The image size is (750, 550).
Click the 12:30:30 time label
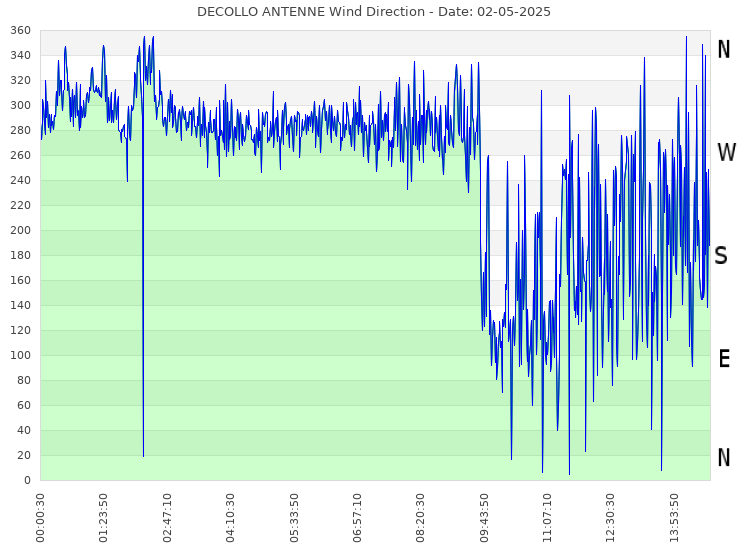click(610, 518)
